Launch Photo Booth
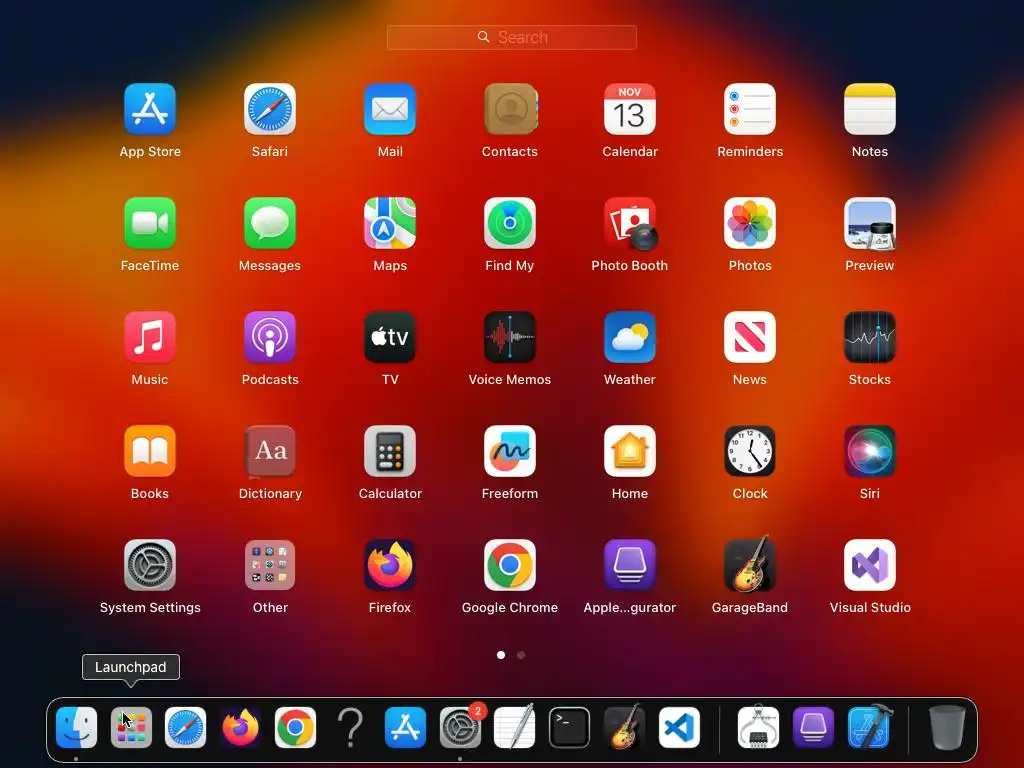Viewport: 1024px width, 768px height. click(x=630, y=223)
